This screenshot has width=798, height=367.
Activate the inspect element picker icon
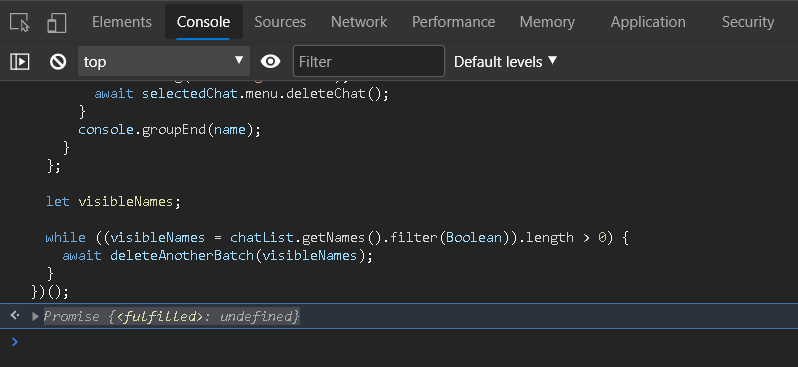pos(20,22)
